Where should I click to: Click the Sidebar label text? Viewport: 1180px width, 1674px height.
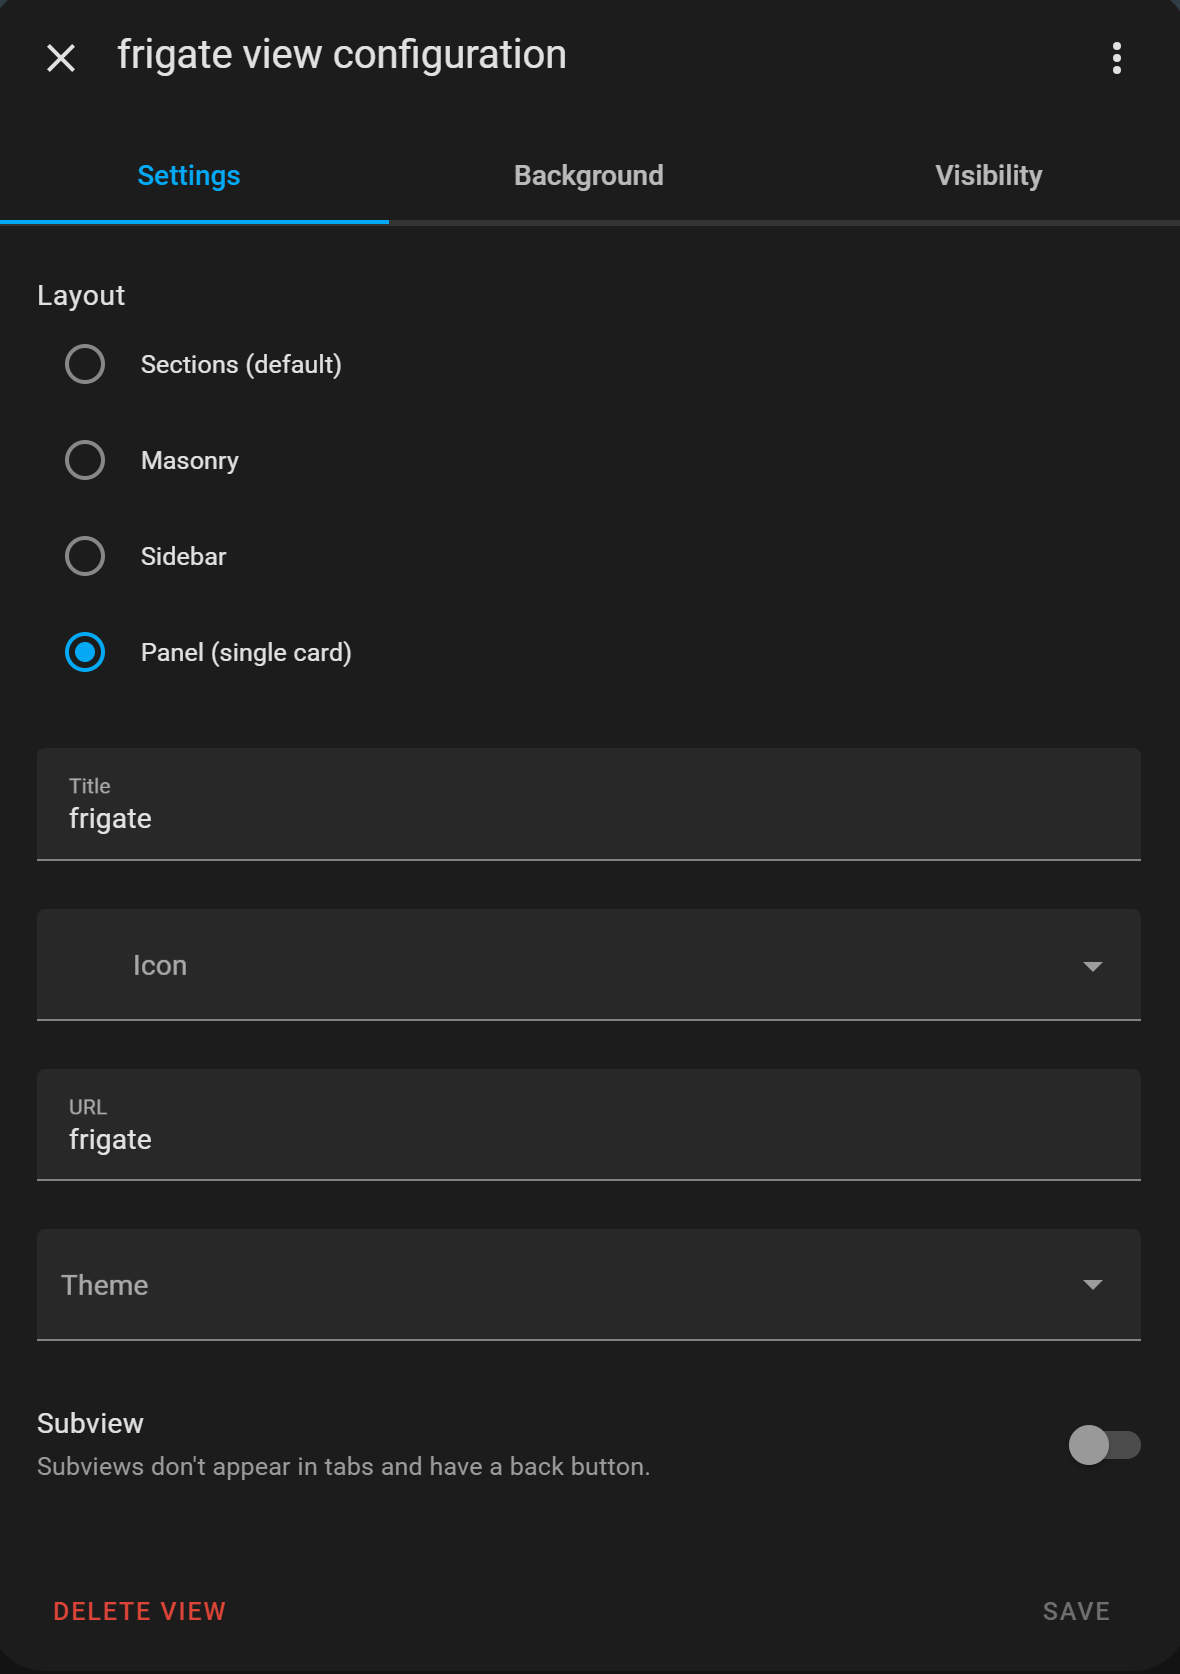click(184, 556)
